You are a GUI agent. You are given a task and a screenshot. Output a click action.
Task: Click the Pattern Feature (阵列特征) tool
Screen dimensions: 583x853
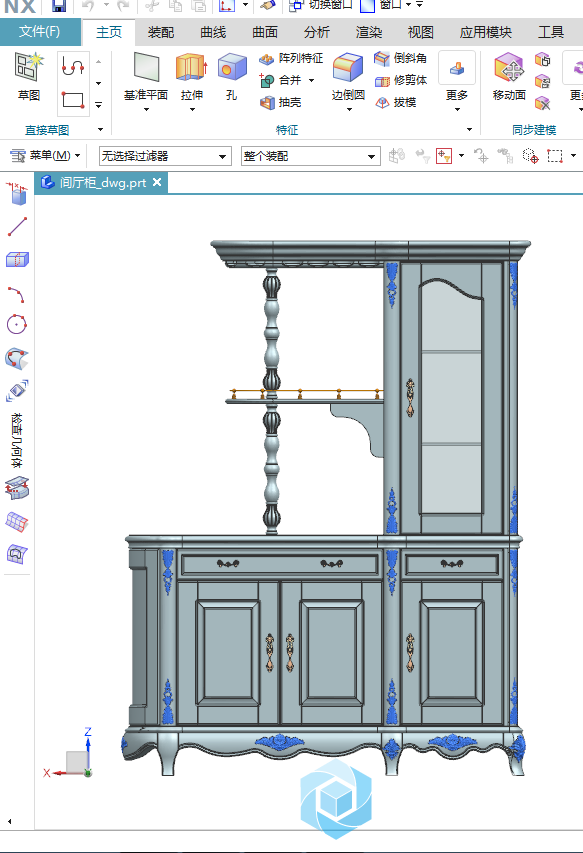[291, 58]
